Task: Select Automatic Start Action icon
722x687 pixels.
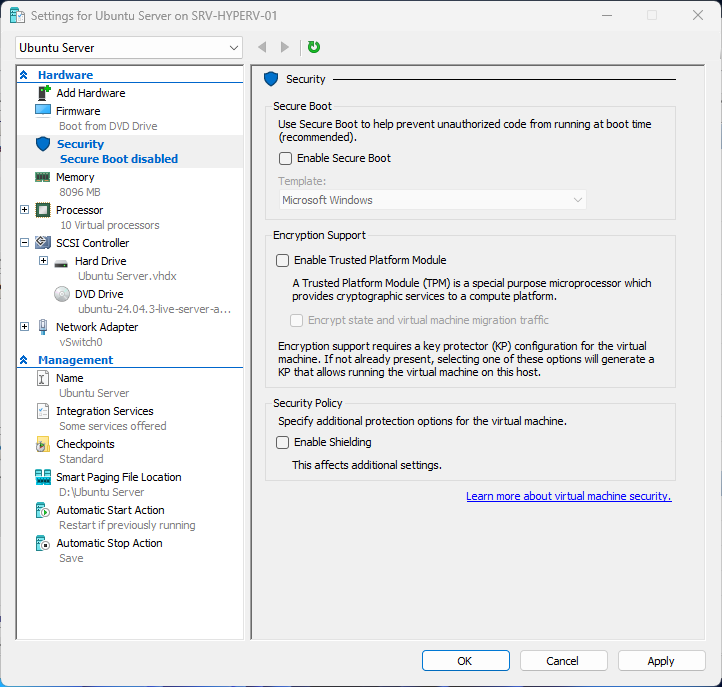Action: (43, 510)
